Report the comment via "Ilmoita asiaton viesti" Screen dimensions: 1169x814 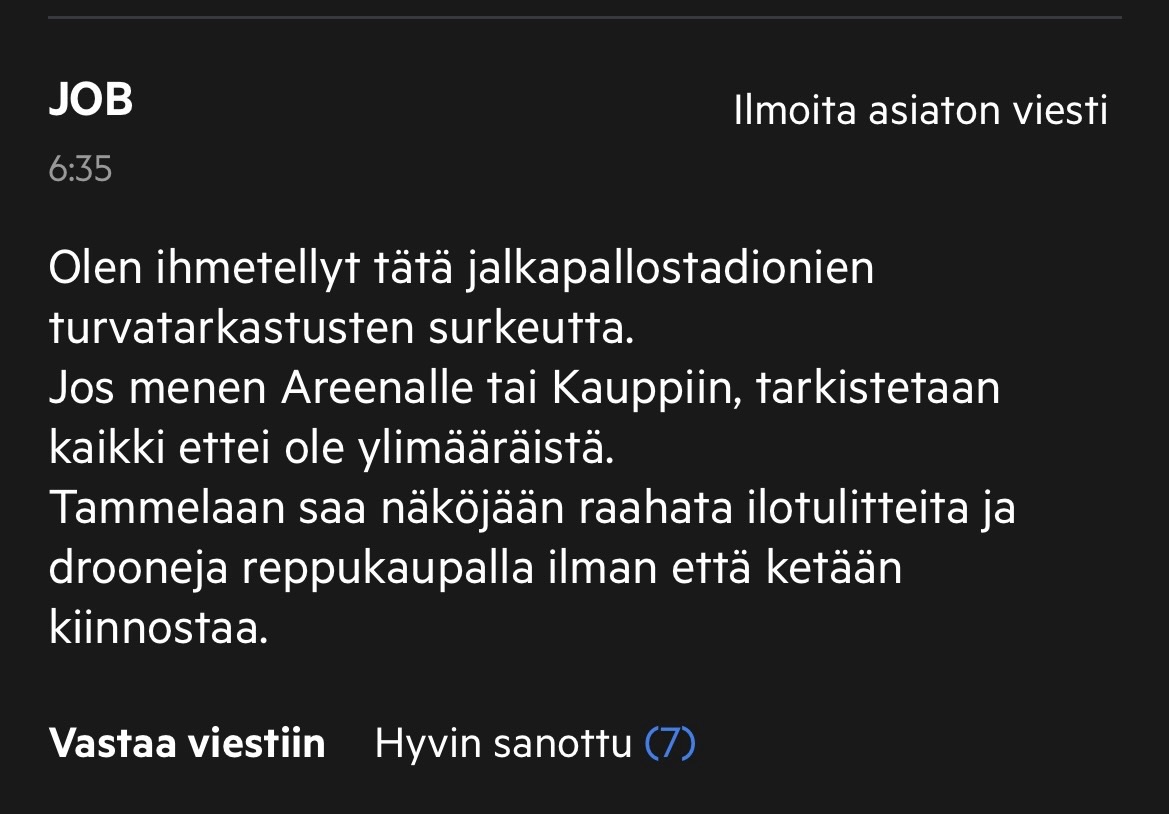(920, 110)
